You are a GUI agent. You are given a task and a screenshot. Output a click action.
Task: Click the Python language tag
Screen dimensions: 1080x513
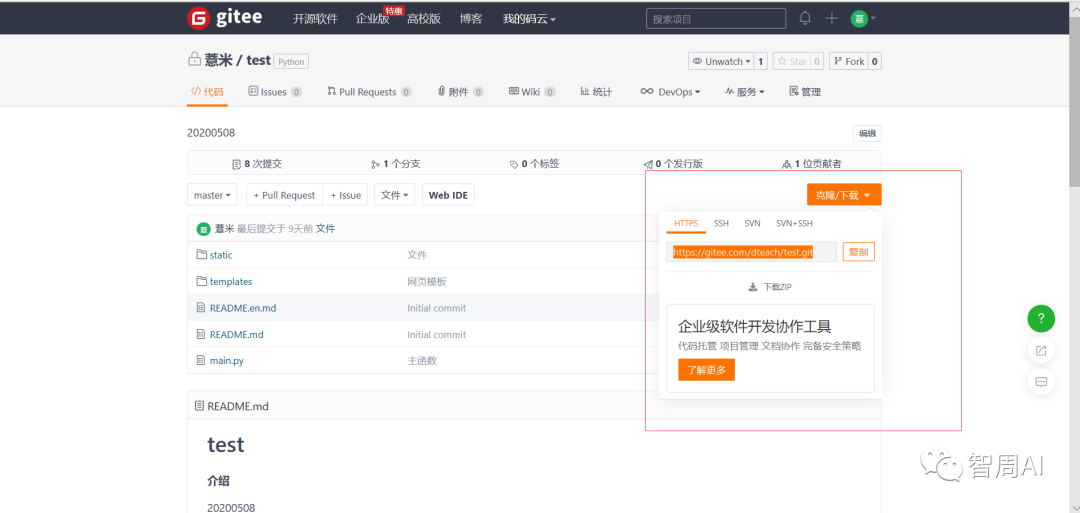coord(291,61)
